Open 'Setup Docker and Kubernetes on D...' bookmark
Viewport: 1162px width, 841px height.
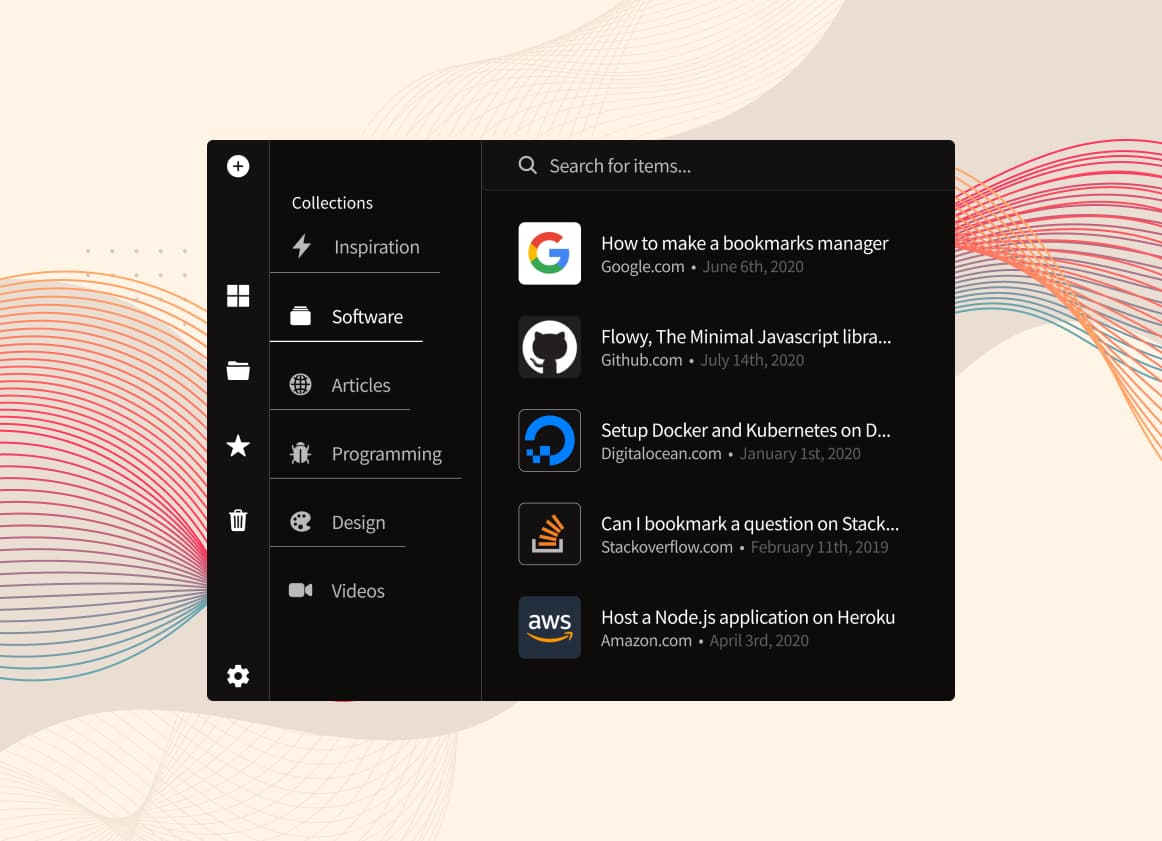click(746, 430)
